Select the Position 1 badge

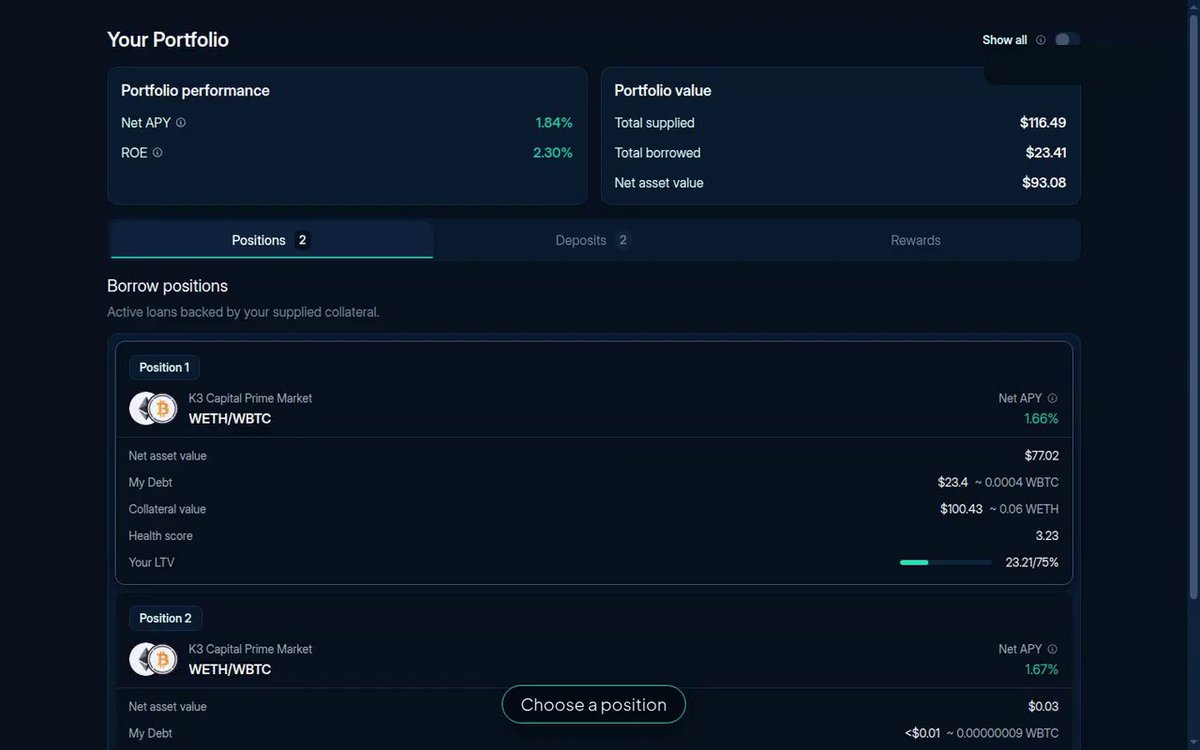(164, 367)
